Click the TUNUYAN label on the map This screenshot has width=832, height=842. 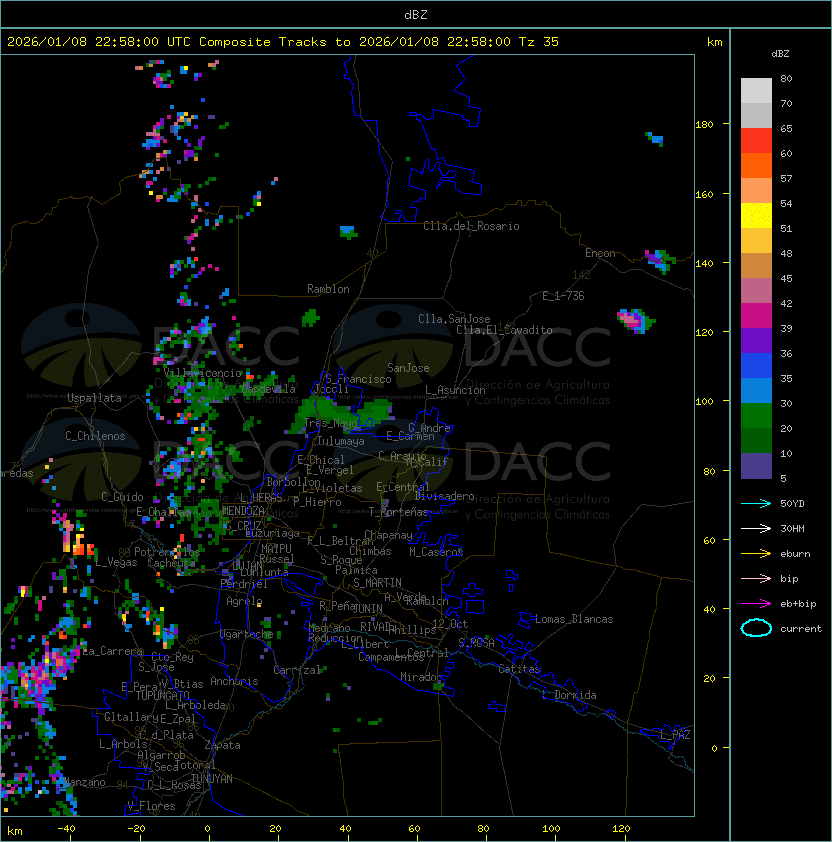pyautogui.click(x=212, y=779)
